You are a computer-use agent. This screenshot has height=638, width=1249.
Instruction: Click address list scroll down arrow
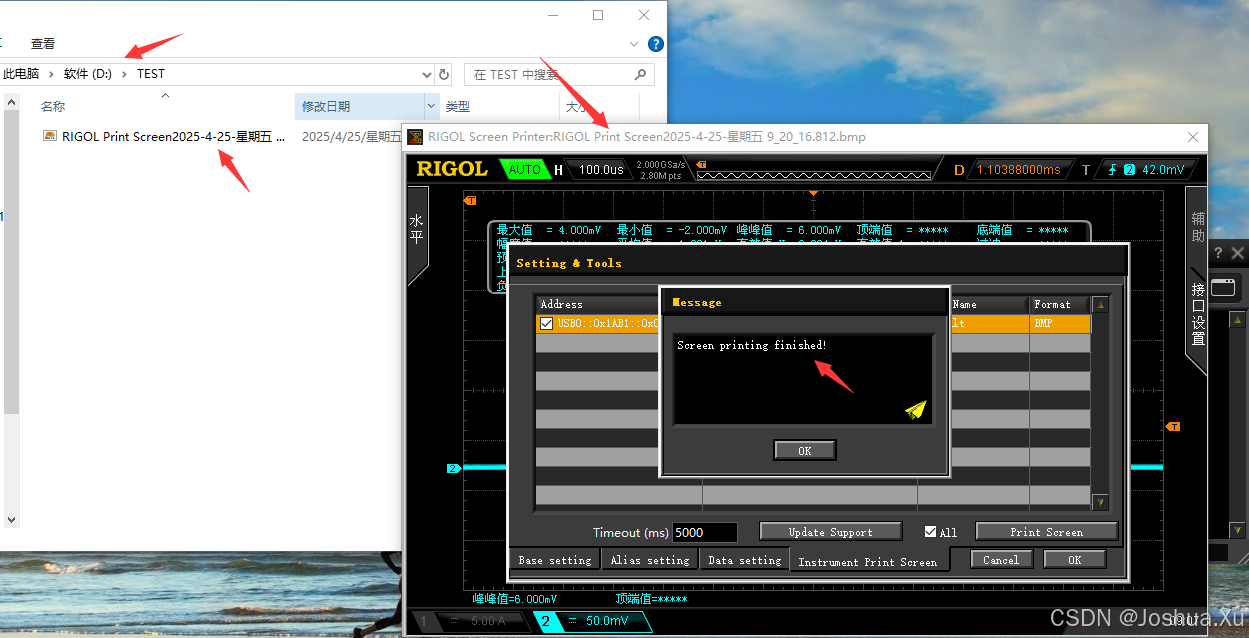(x=1100, y=502)
